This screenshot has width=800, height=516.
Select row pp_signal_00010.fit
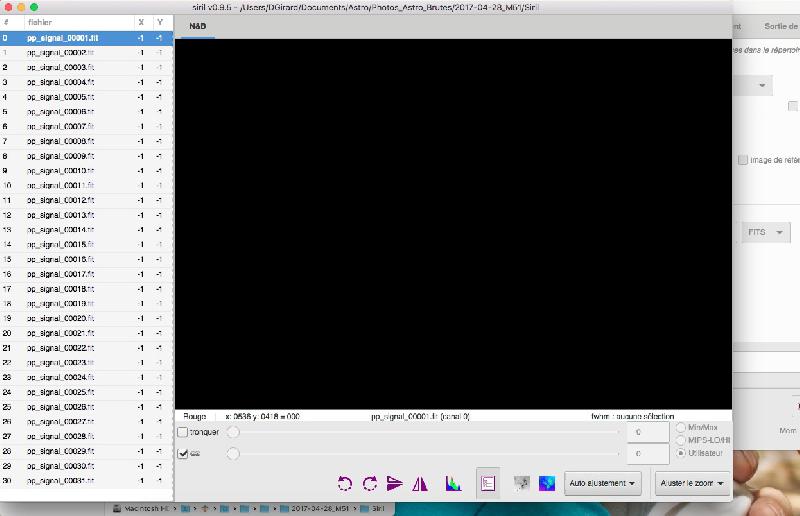pos(86,170)
